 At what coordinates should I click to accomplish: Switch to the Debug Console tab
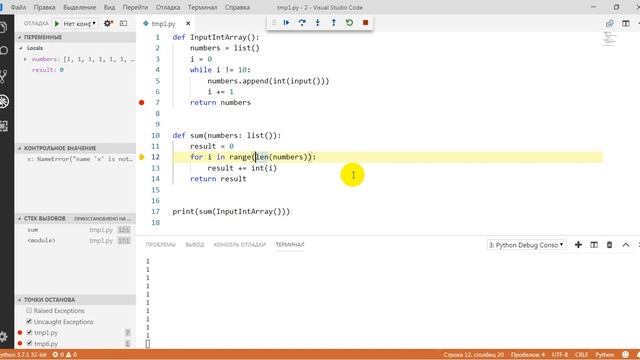point(240,244)
